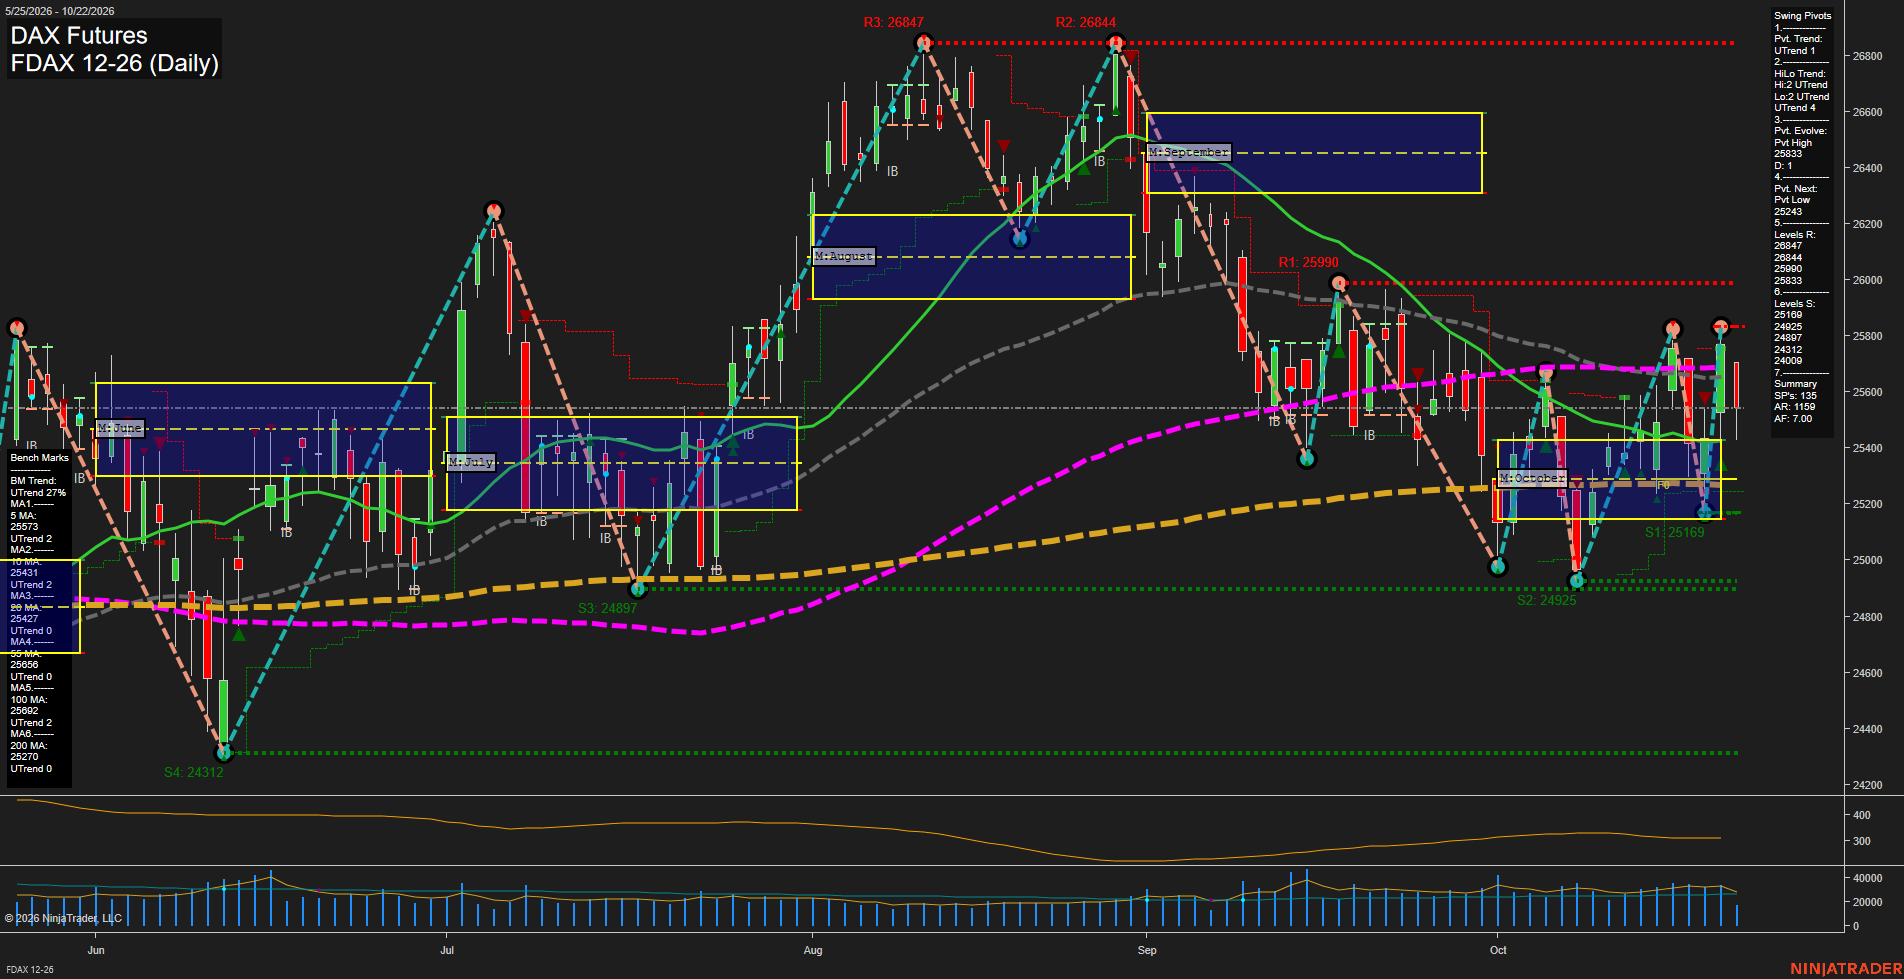
Task: Click the swing low pivot marker above S4
Action: click(x=224, y=752)
